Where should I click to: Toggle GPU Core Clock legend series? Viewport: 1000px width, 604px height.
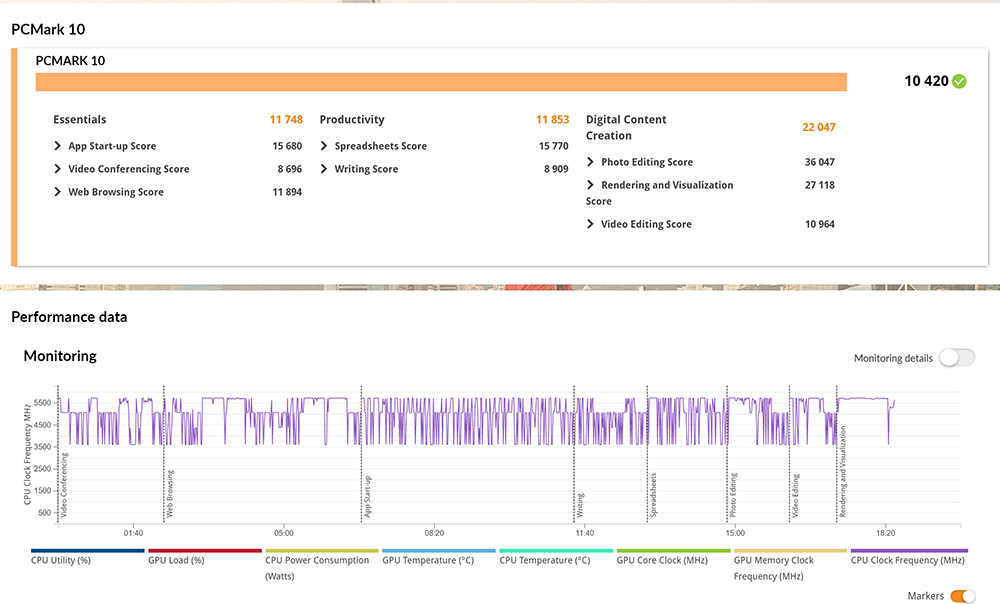tap(662, 560)
